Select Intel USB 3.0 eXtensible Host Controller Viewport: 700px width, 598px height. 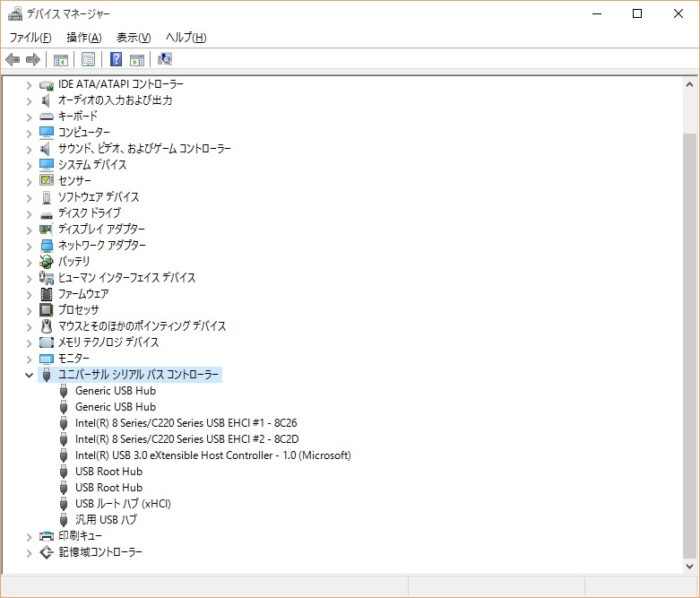(213, 455)
